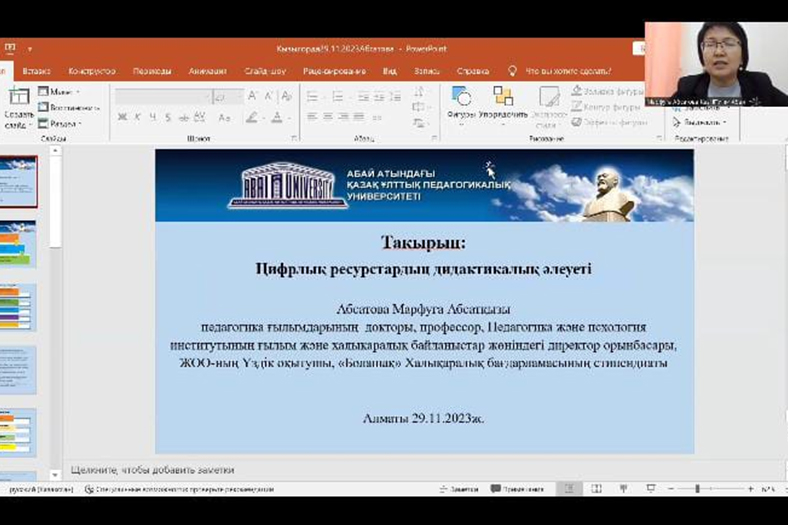
Task: Open the Раздел (Section) dropdown
Action: tap(62, 123)
